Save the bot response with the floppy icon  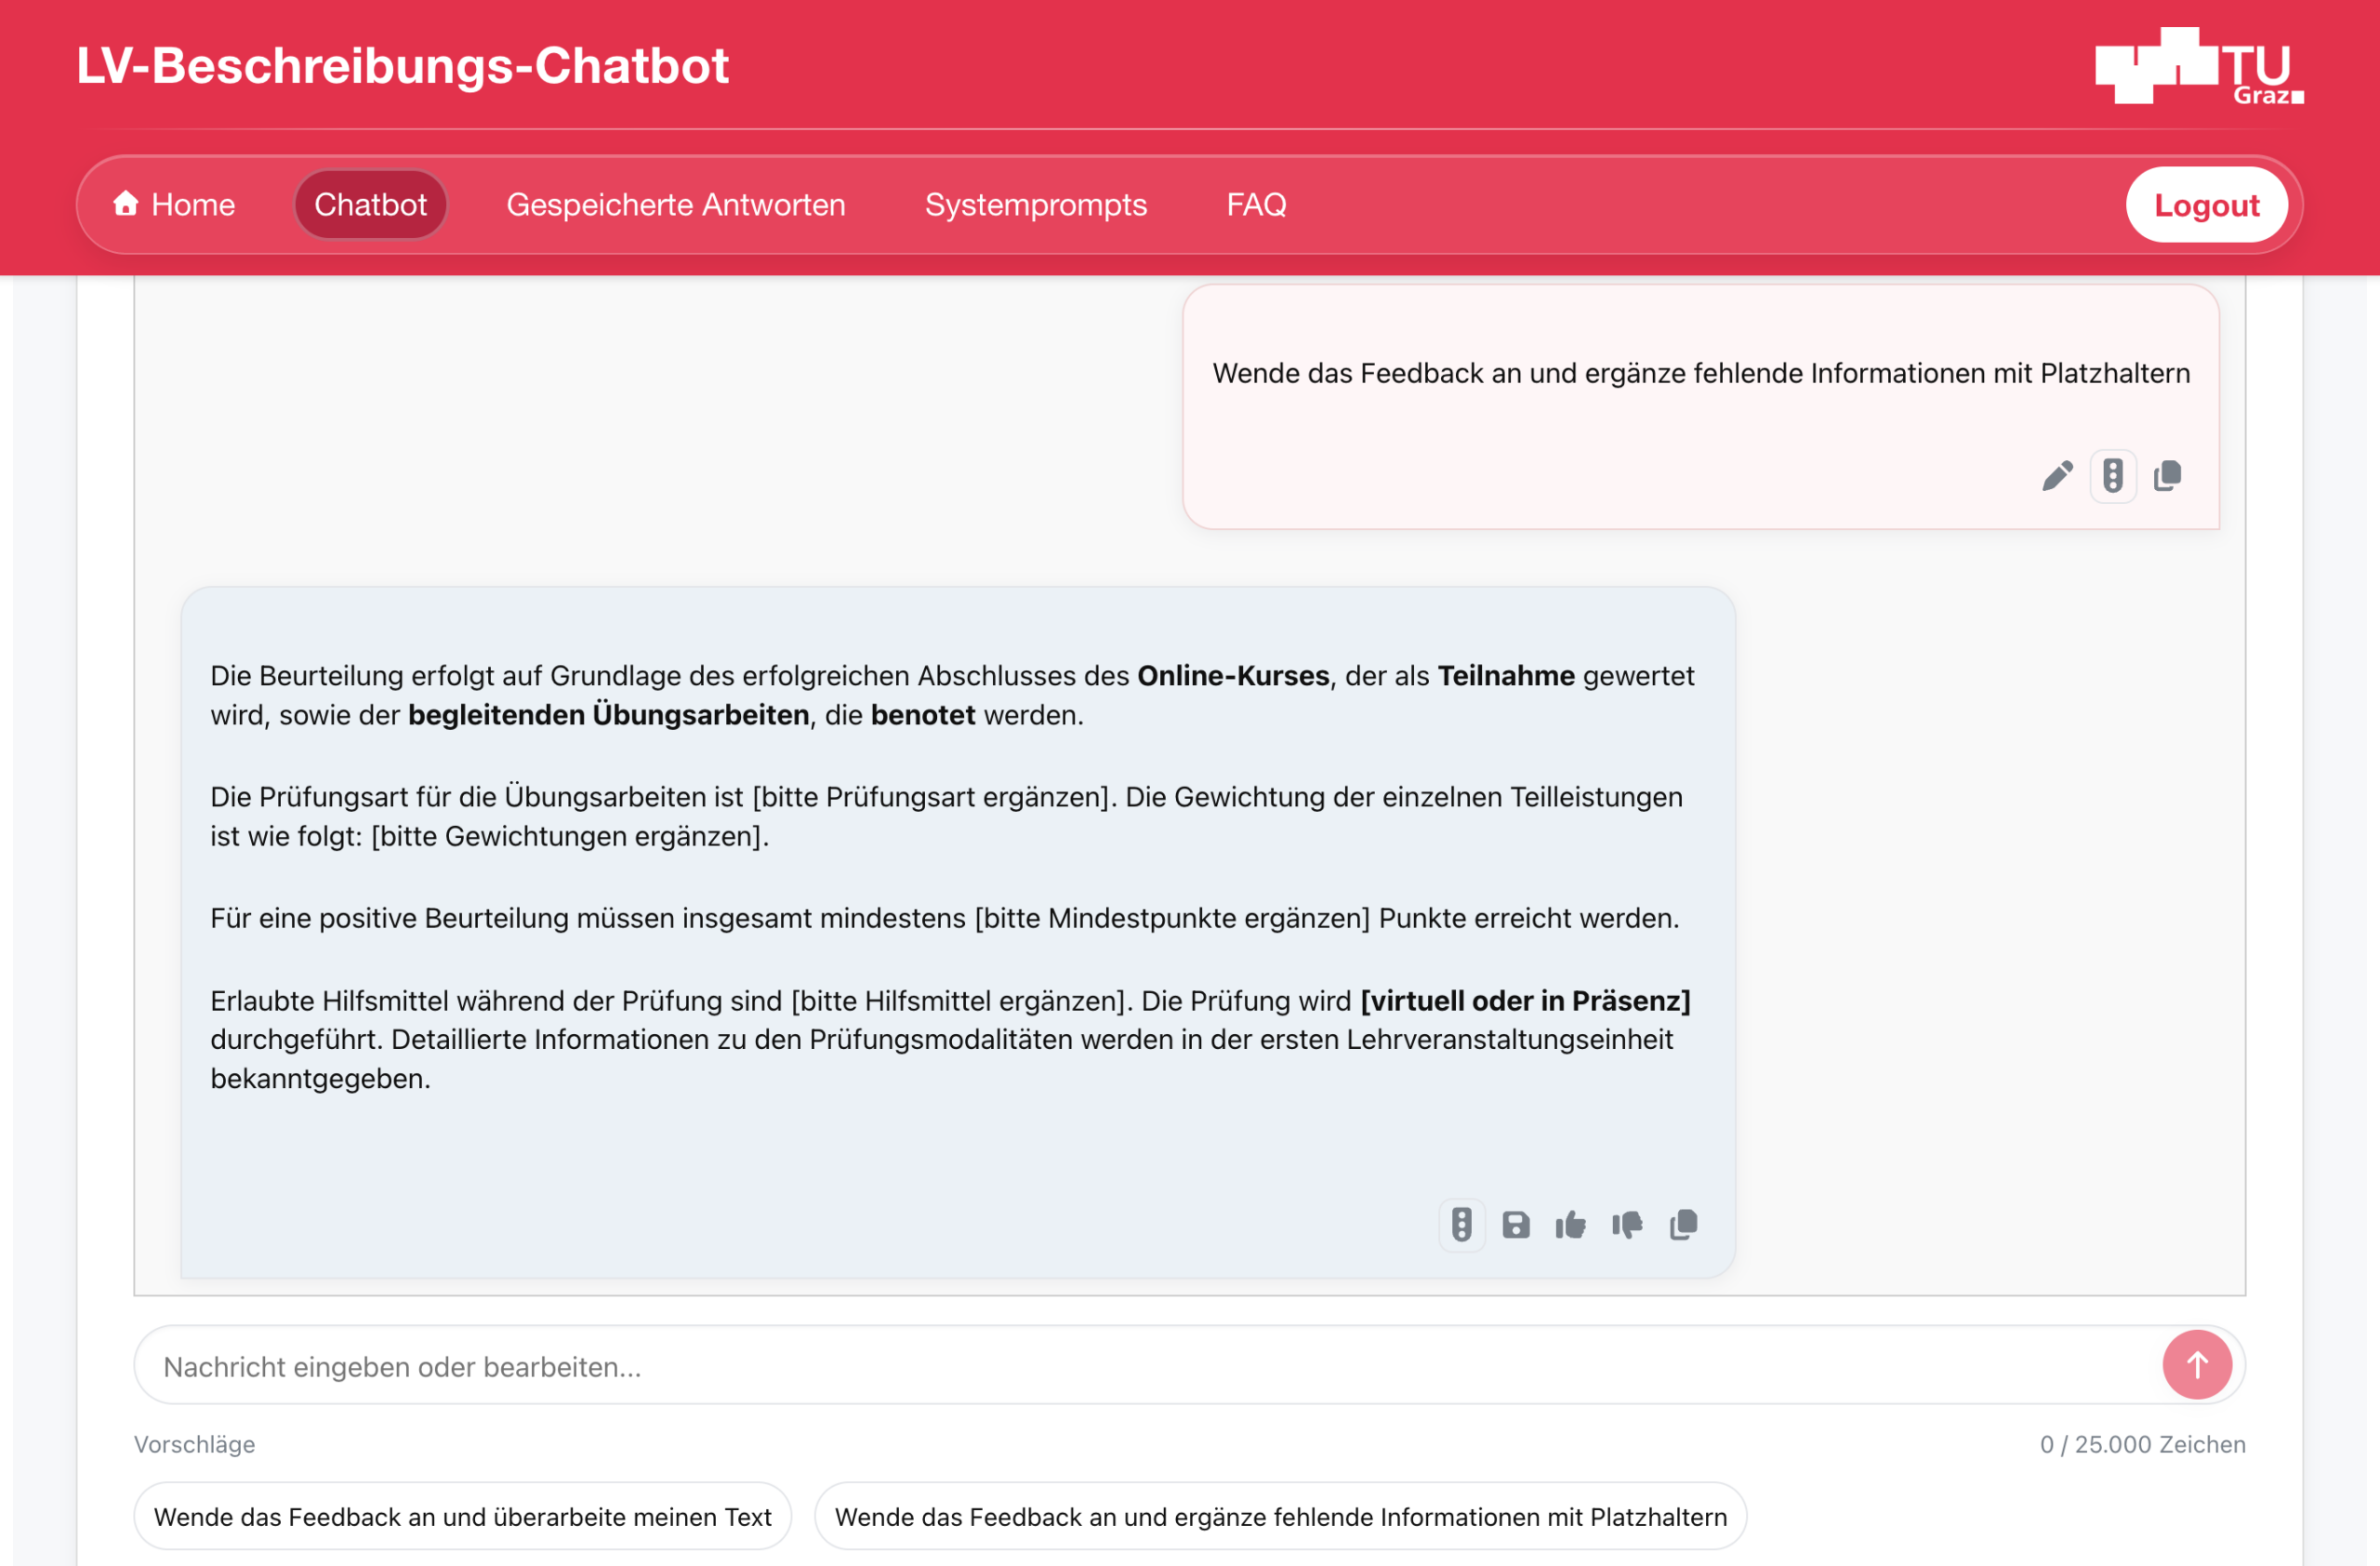[1516, 1225]
